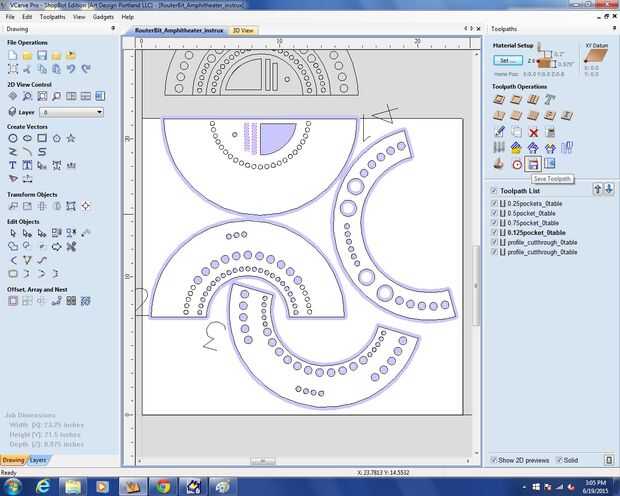
Task: Click the Drawing panel pin icon
Action: (x=113, y=28)
